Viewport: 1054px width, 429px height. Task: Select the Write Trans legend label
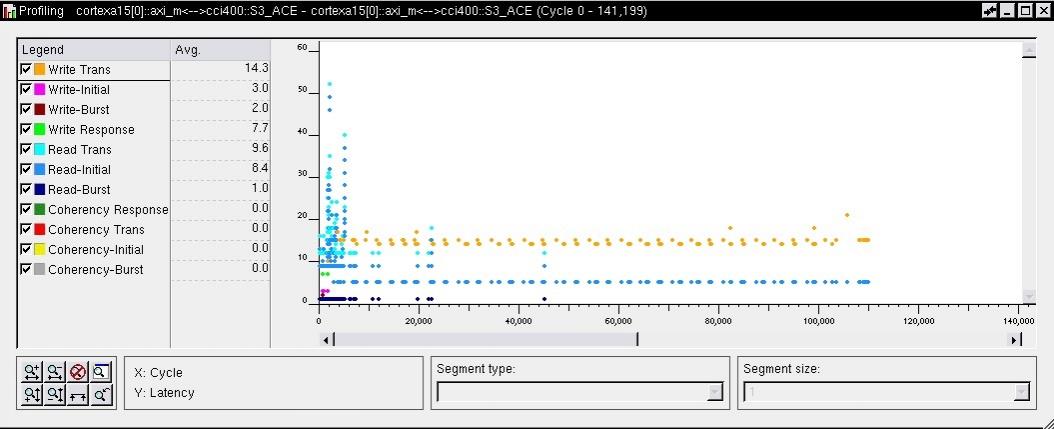click(x=79, y=69)
